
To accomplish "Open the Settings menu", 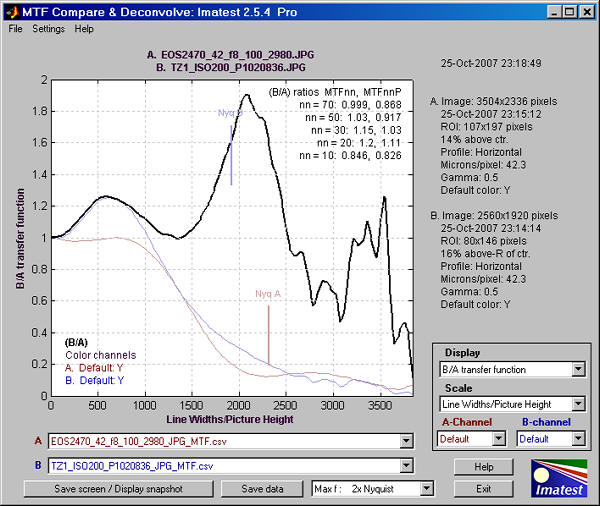I will [49, 29].
